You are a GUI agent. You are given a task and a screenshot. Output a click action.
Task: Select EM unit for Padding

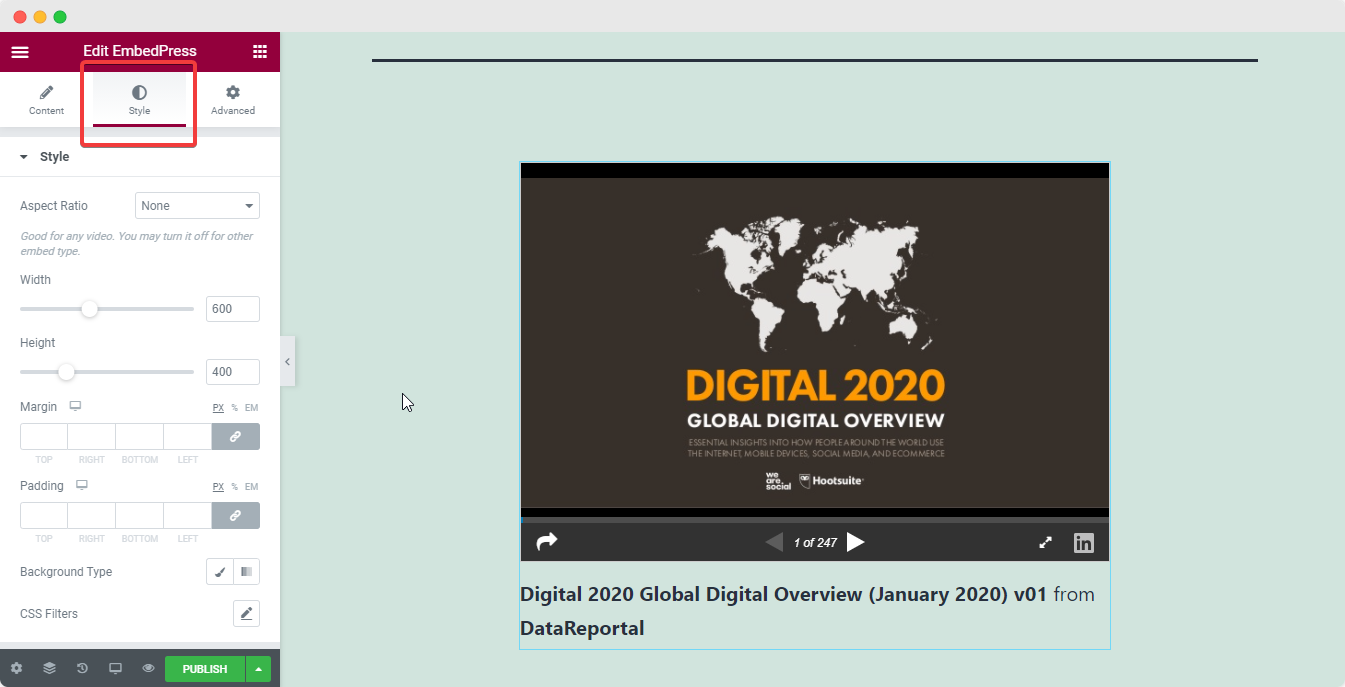252,487
